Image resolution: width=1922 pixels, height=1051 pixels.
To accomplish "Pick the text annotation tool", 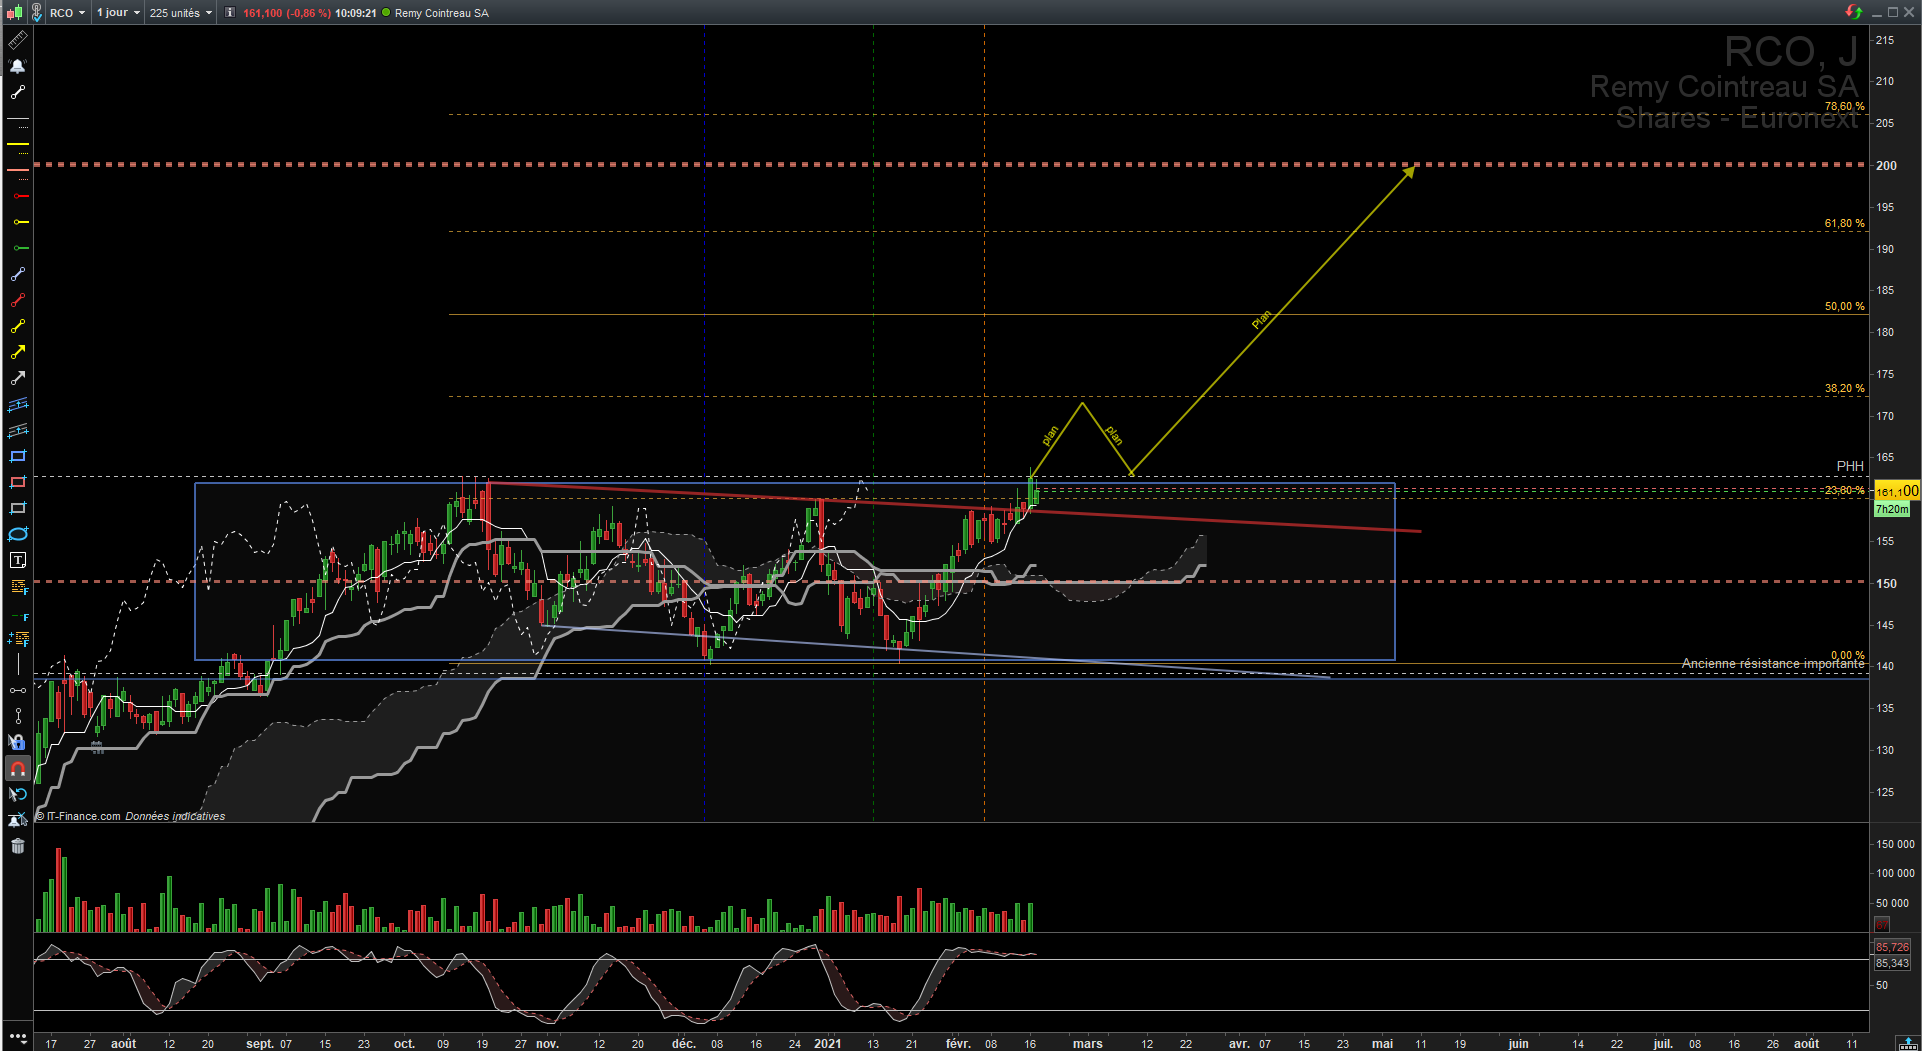I will (x=17, y=560).
